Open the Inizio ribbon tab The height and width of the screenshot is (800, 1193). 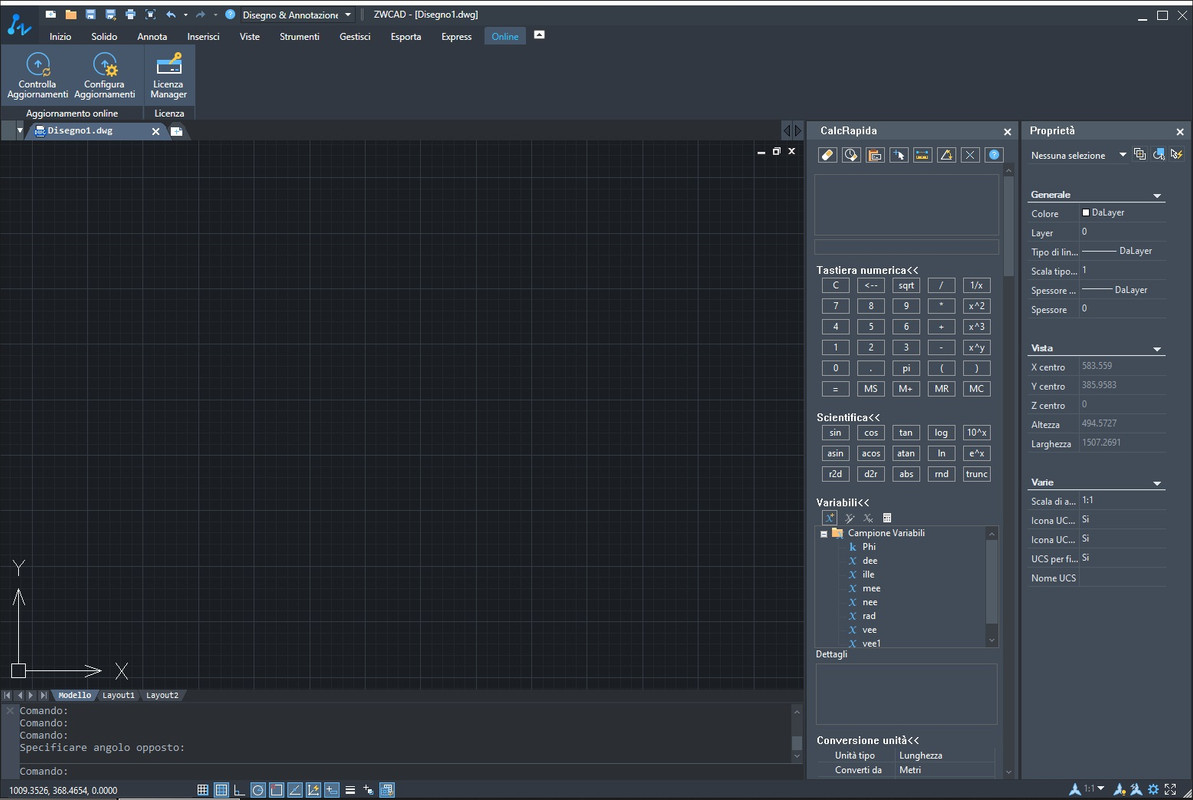[x=60, y=37]
